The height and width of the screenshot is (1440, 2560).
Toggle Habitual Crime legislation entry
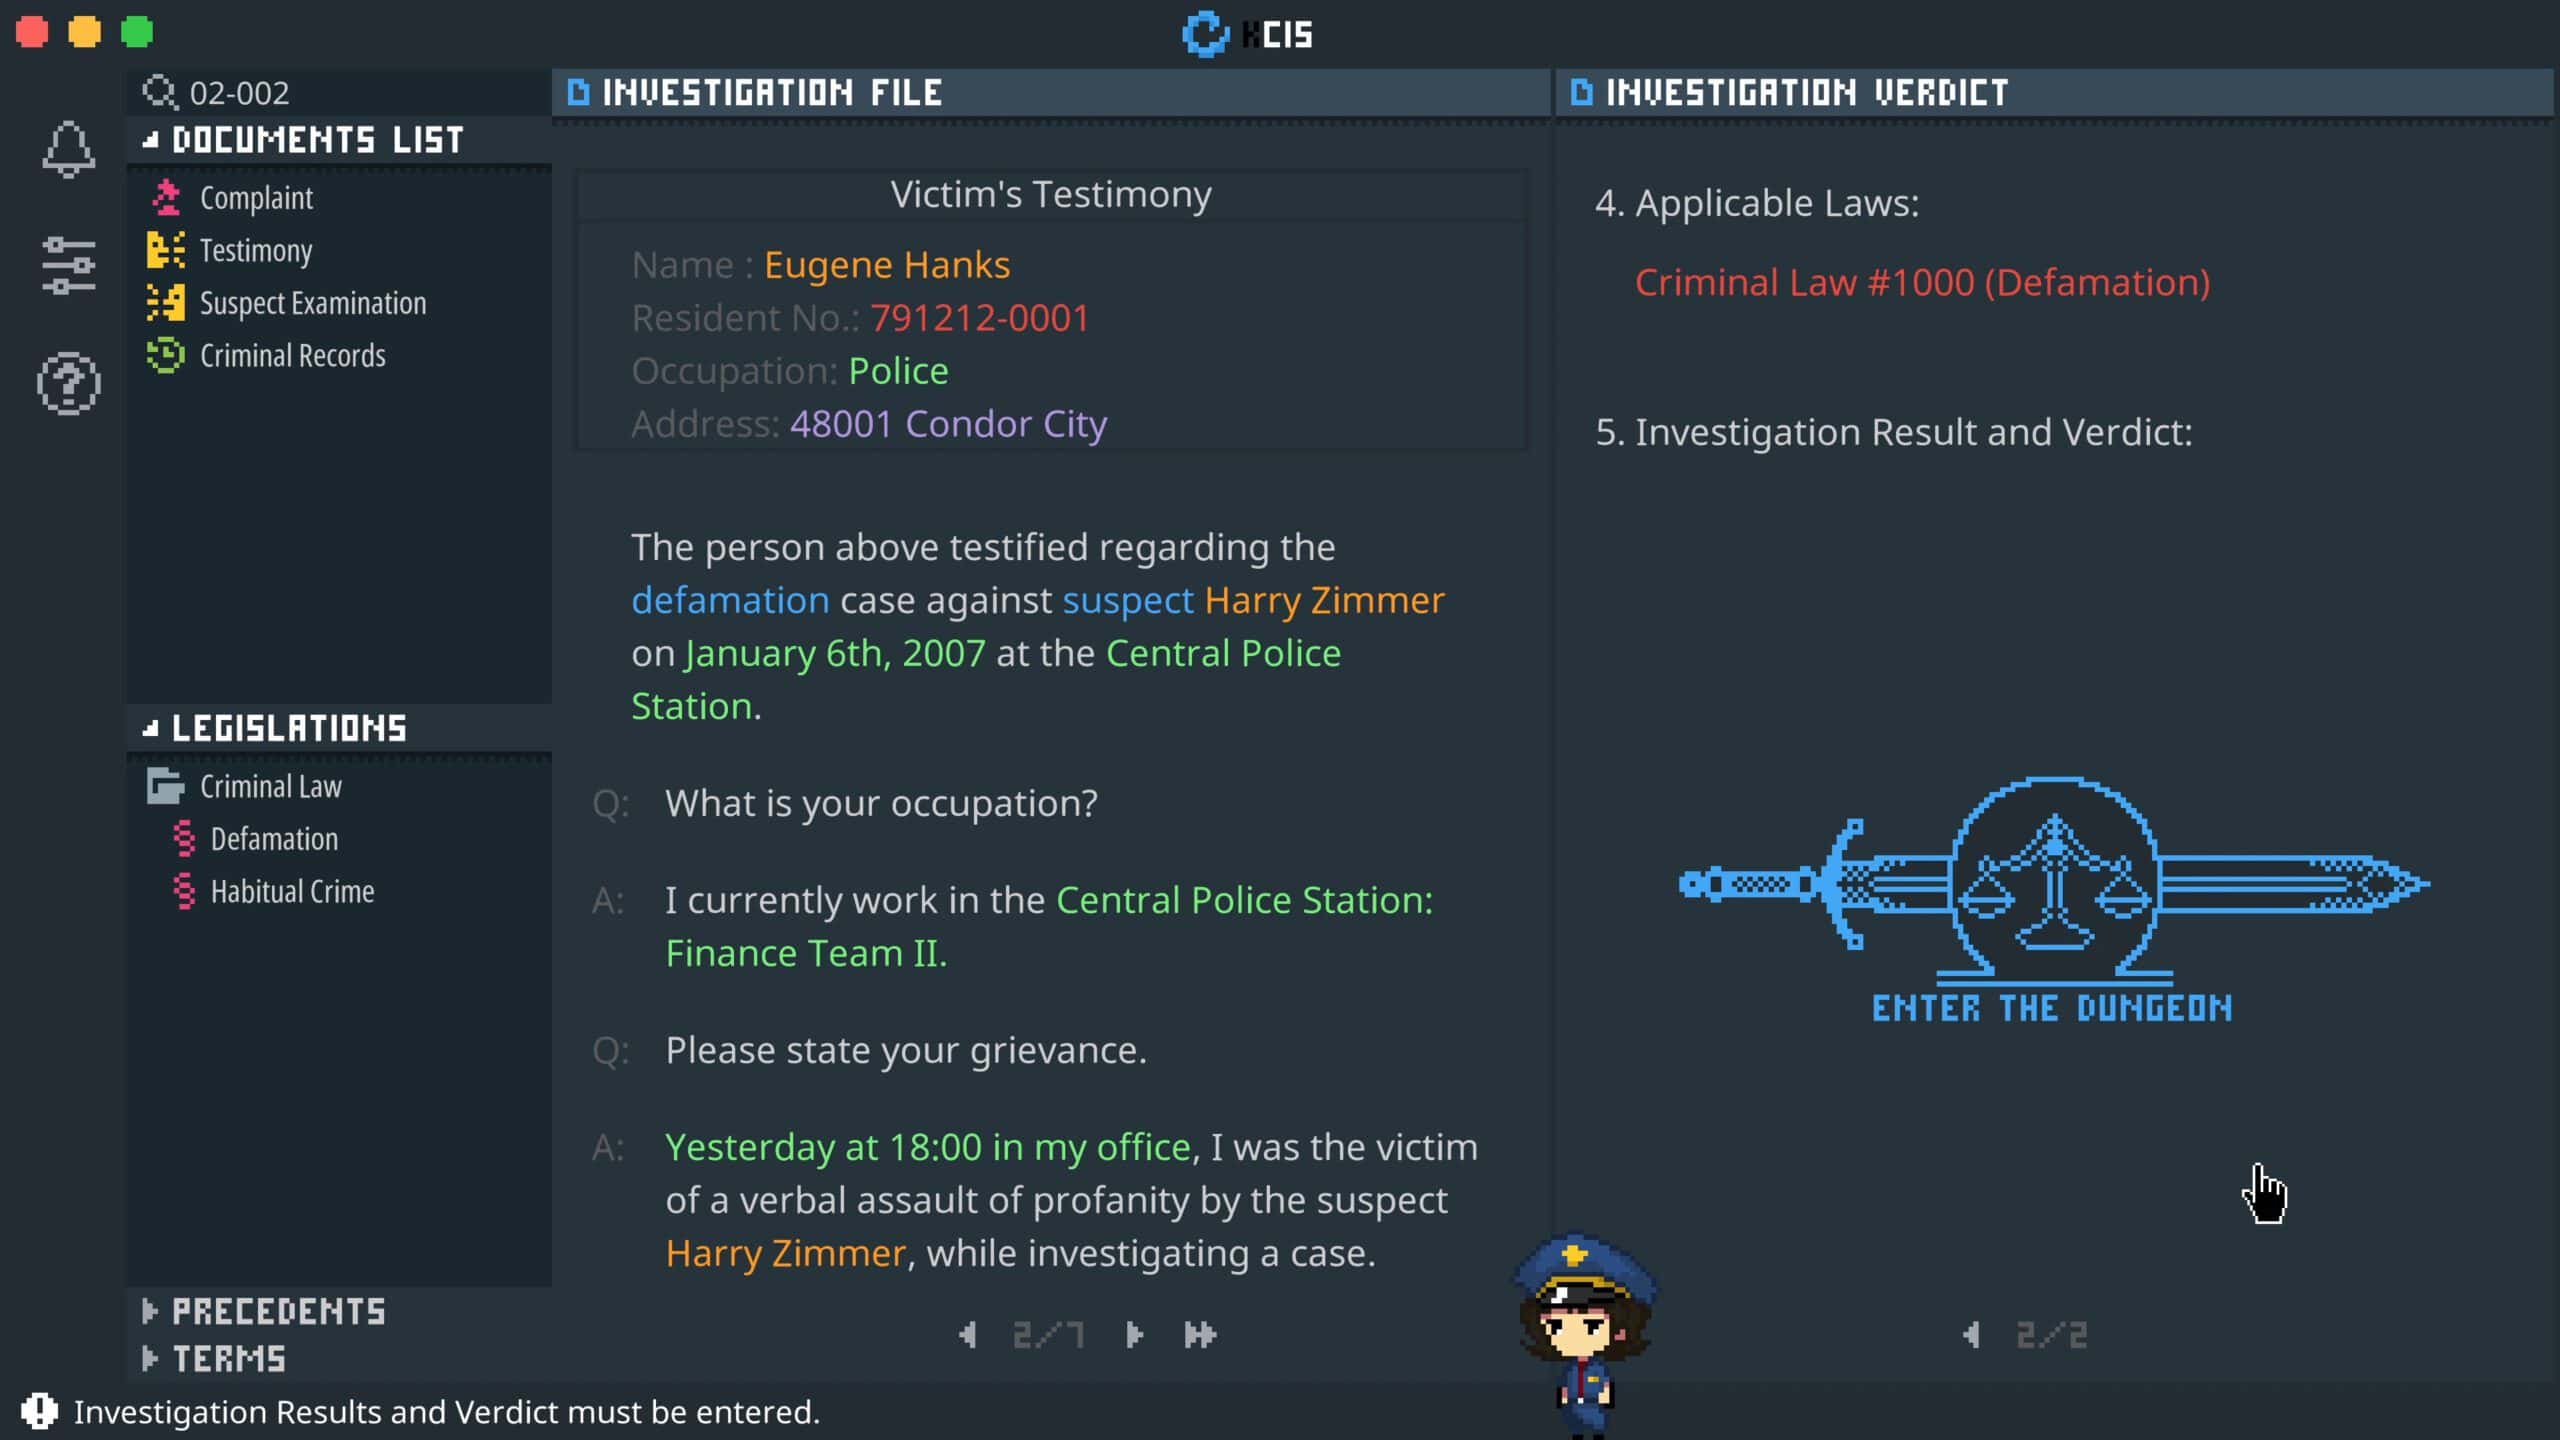290,890
